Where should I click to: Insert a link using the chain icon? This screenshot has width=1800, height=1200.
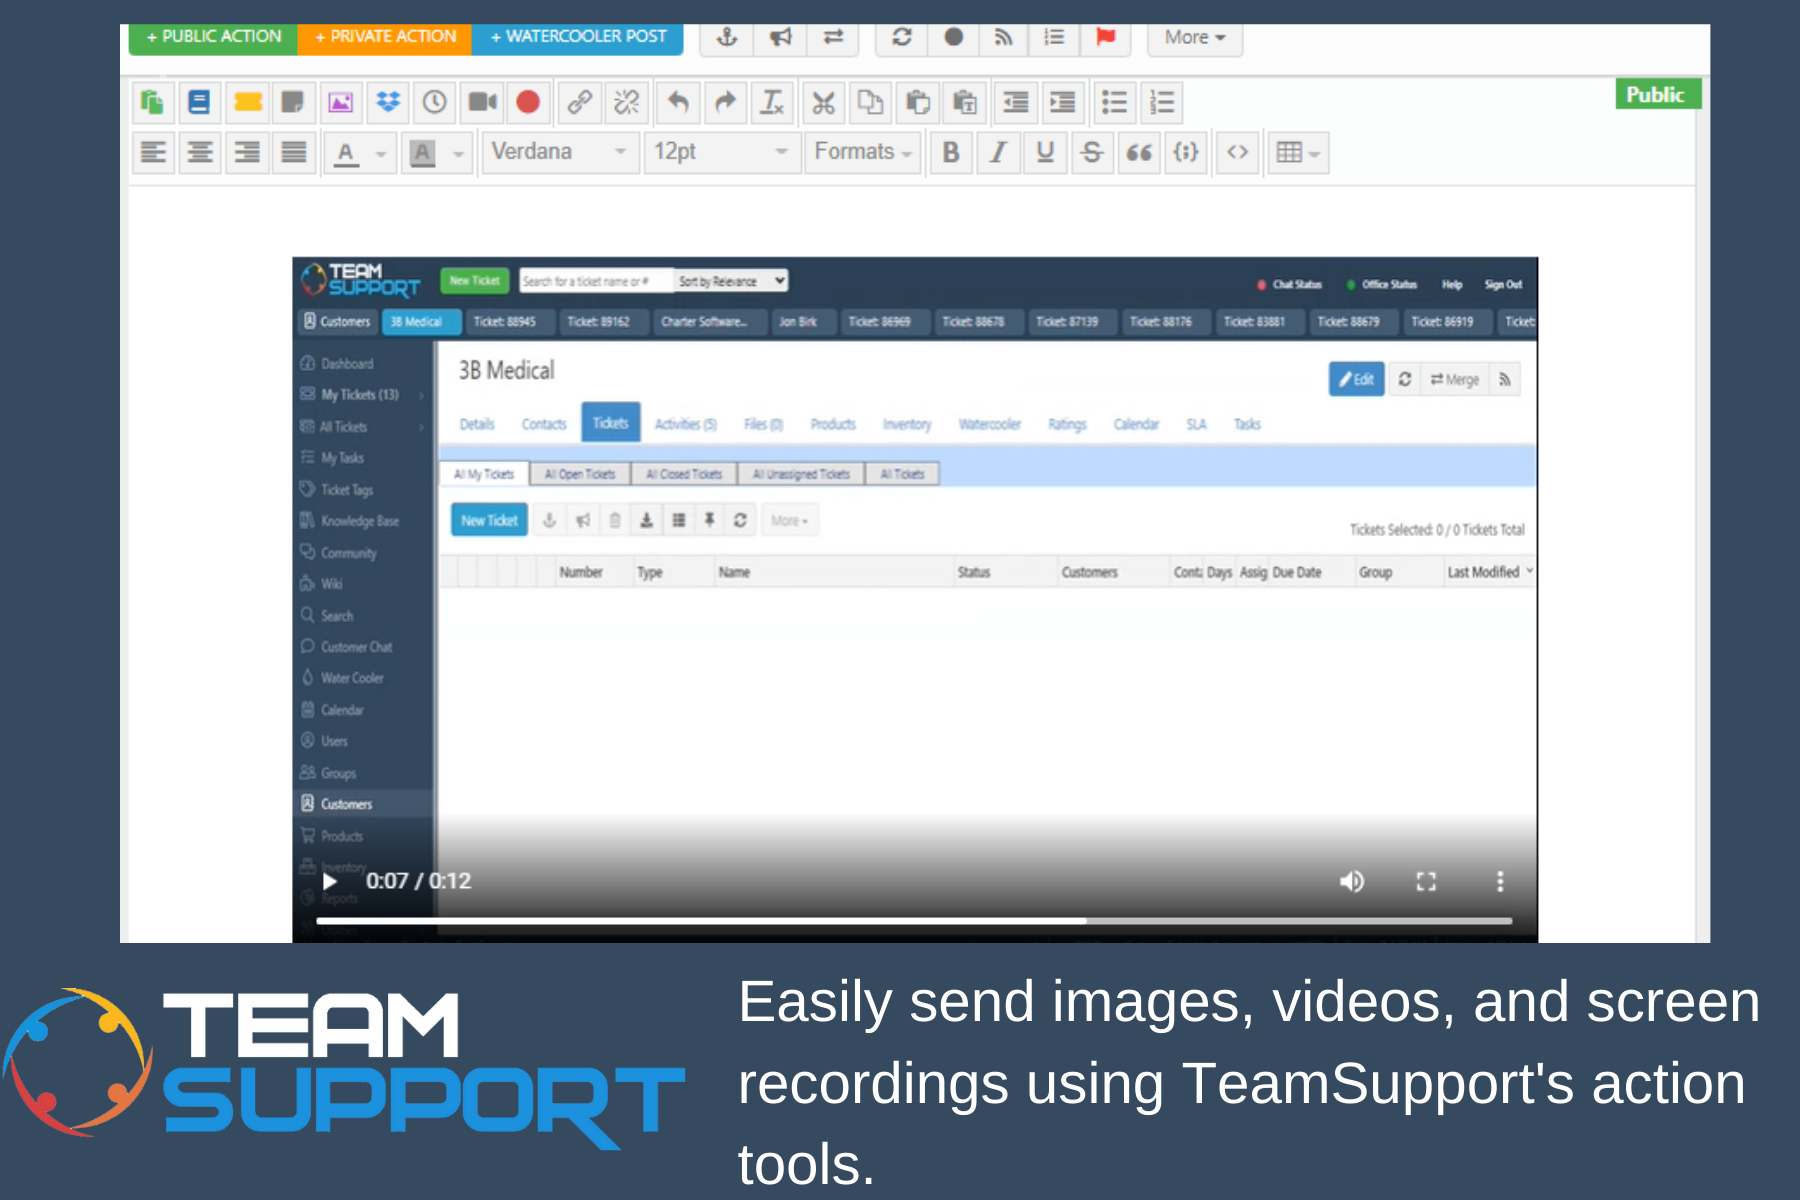coord(579,102)
